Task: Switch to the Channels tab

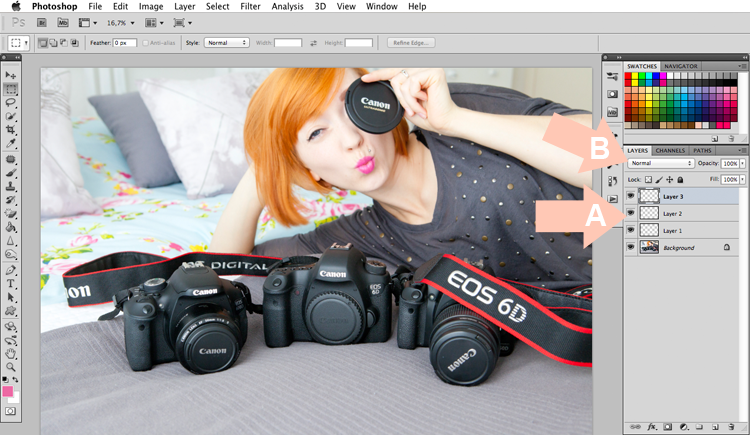Action: click(x=670, y=150)
